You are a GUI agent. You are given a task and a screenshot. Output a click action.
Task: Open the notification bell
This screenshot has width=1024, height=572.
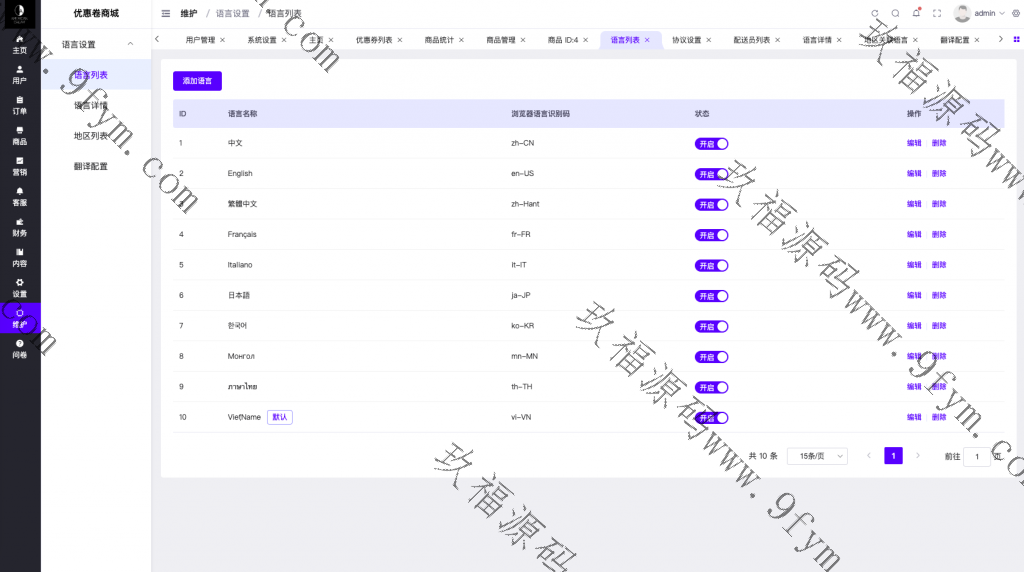916,13
